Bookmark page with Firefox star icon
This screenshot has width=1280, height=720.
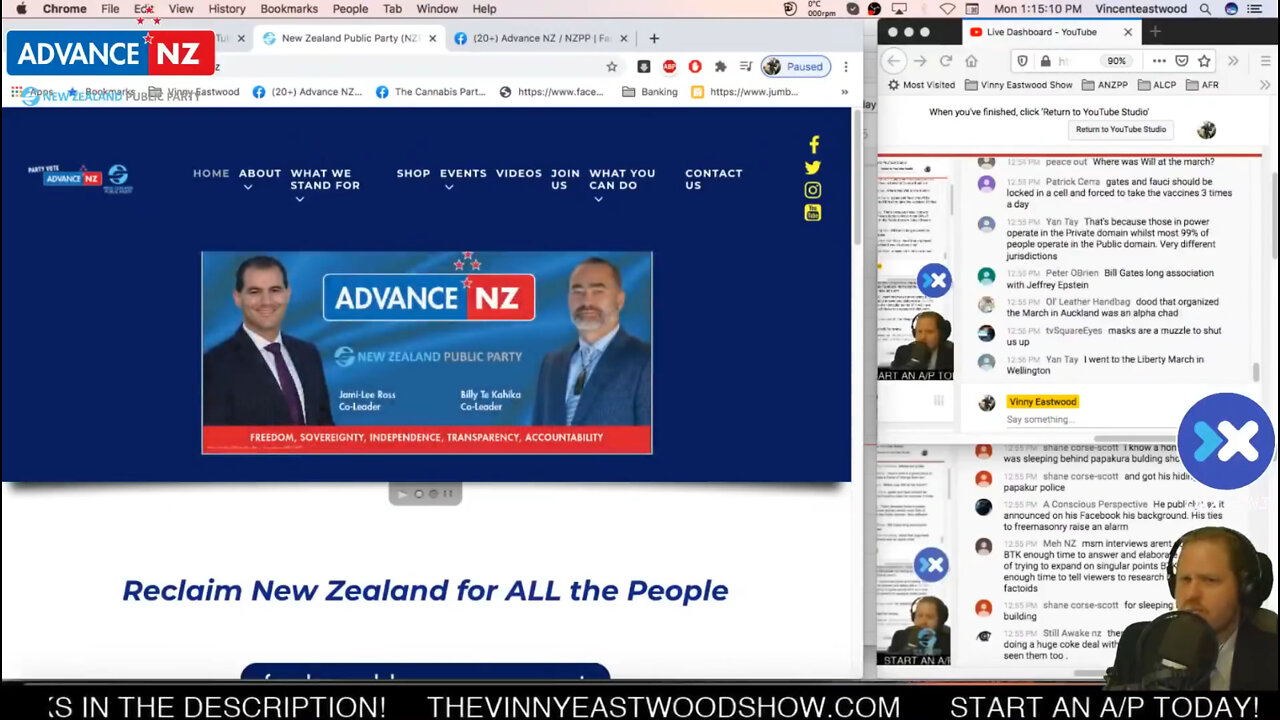tap(1204, 61)
